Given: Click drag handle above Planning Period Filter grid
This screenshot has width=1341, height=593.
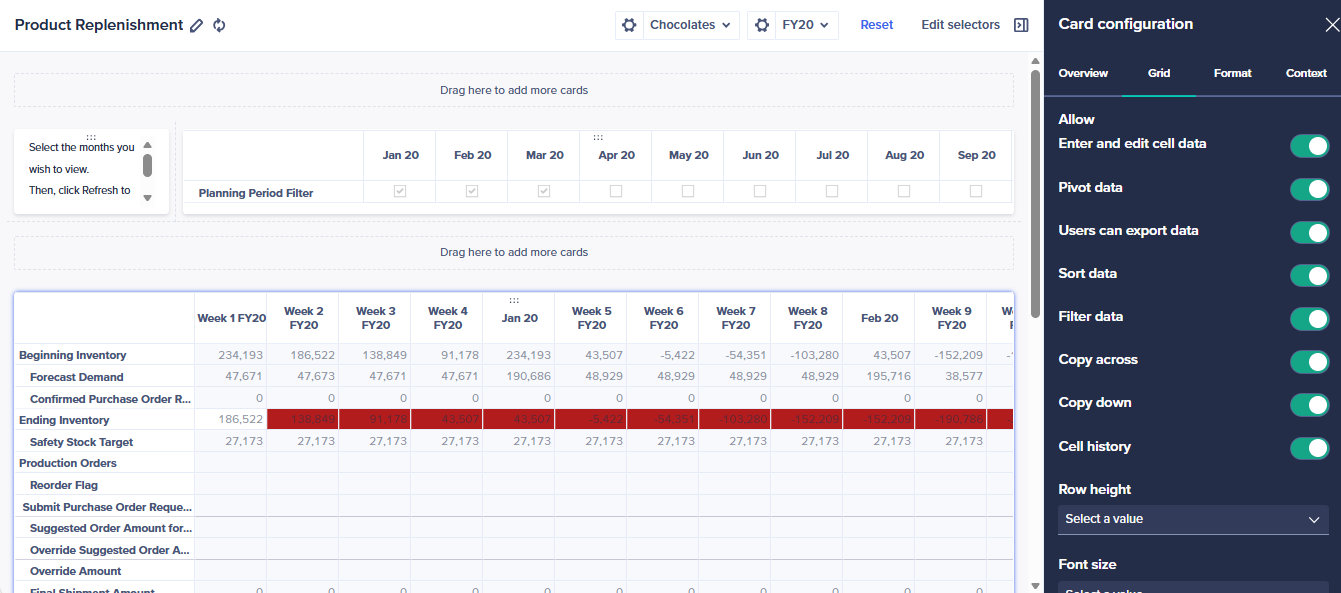Looking at the screenshot, I should pyautogui.click(x=598, y=137).
